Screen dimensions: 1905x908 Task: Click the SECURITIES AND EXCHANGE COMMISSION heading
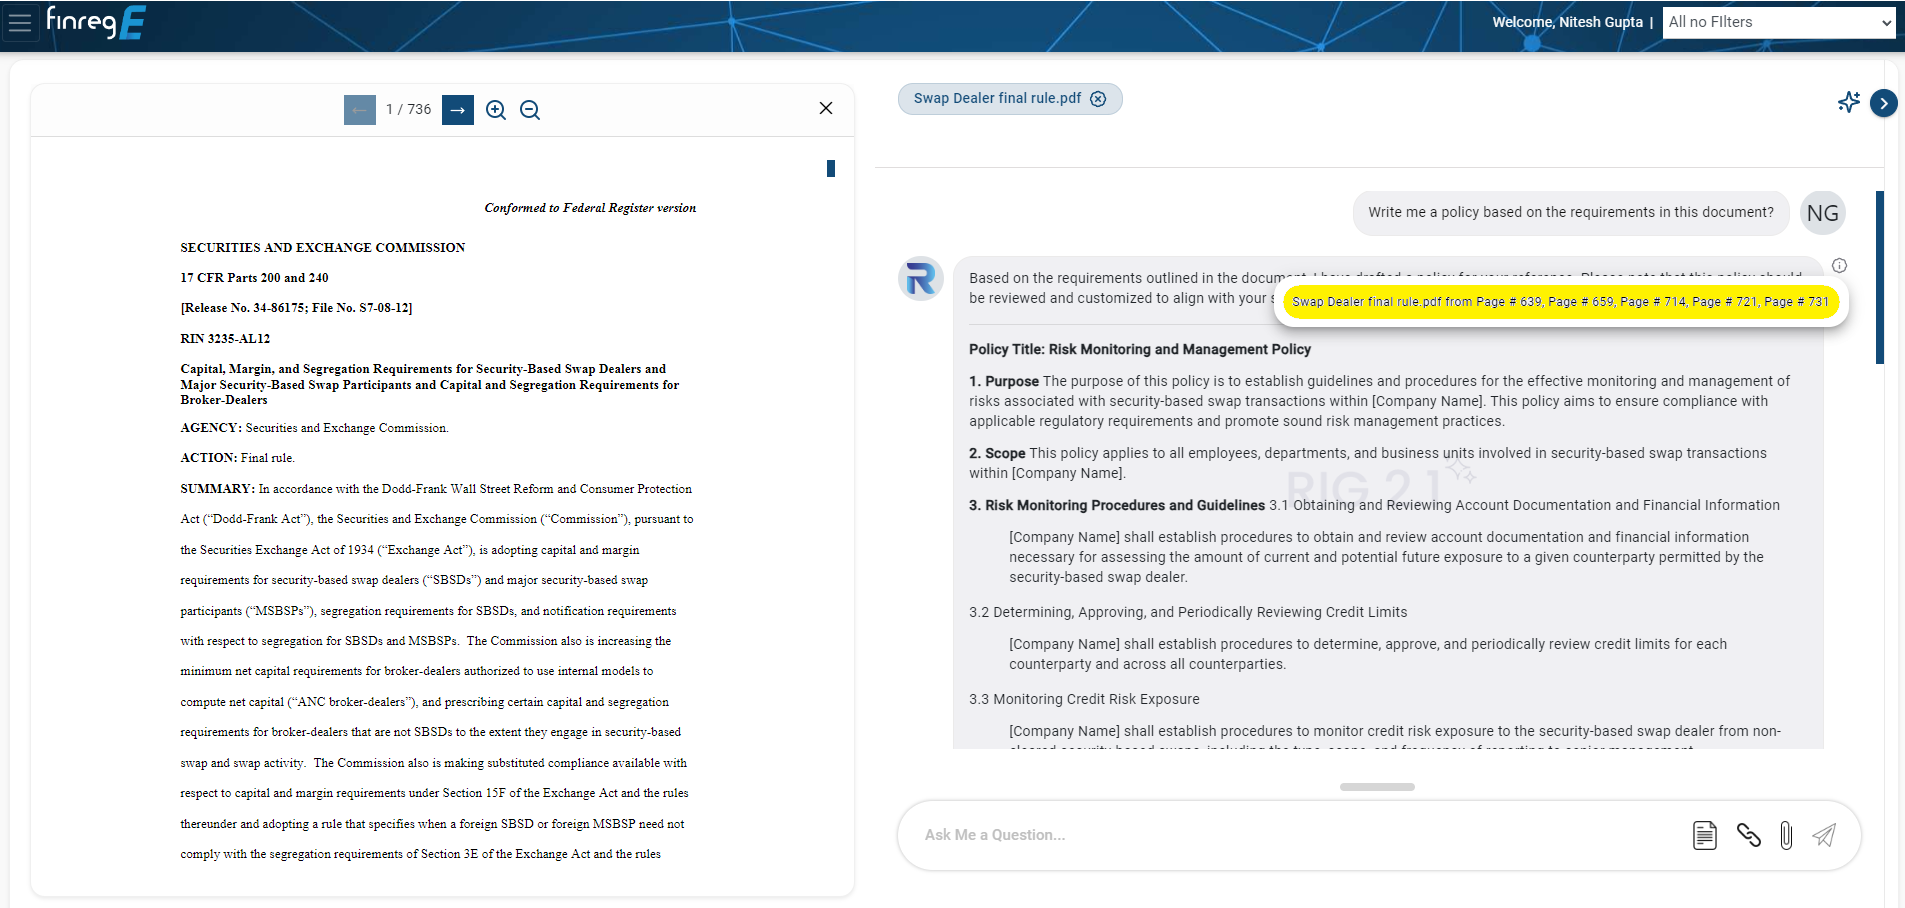[323, 248]
